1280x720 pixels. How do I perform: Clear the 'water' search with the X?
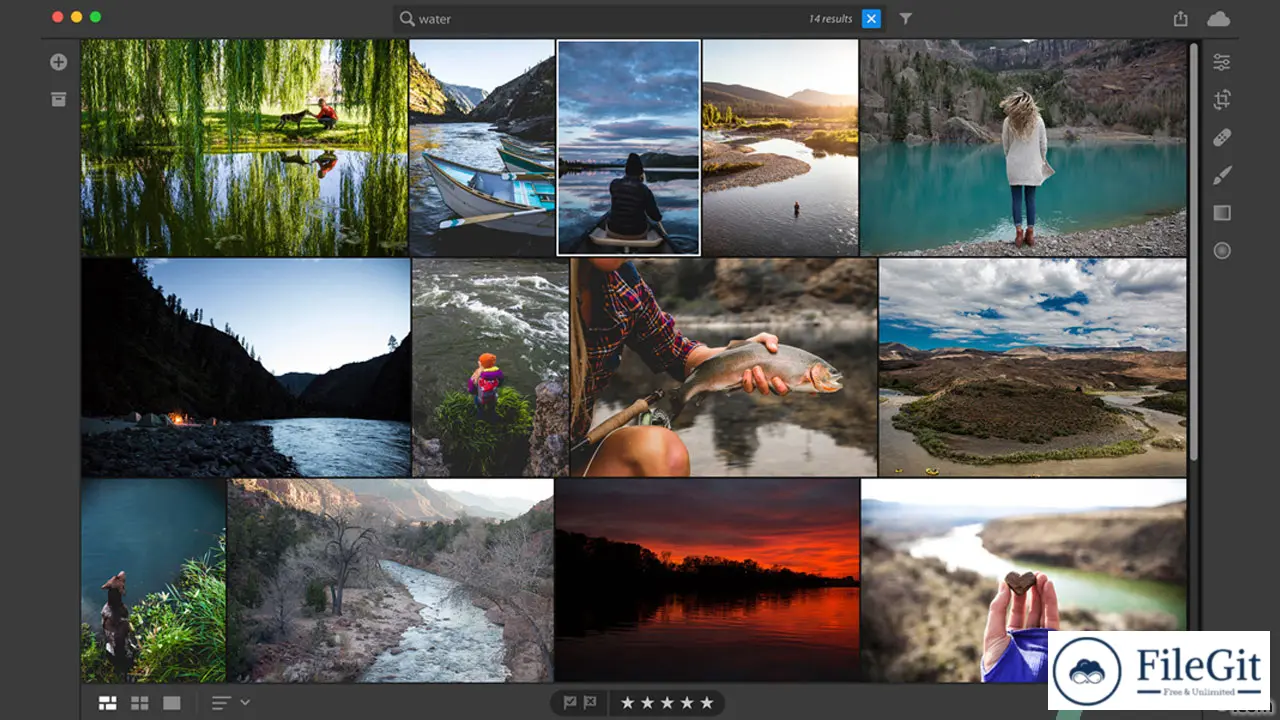[x=871, y=18]
